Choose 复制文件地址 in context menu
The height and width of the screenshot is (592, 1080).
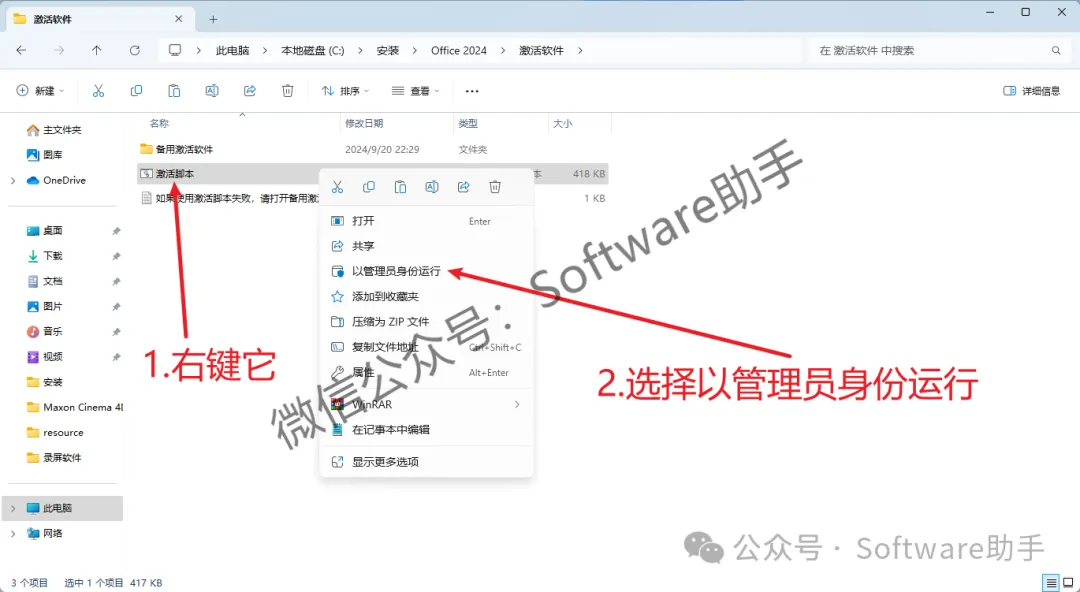pos(426,347)
